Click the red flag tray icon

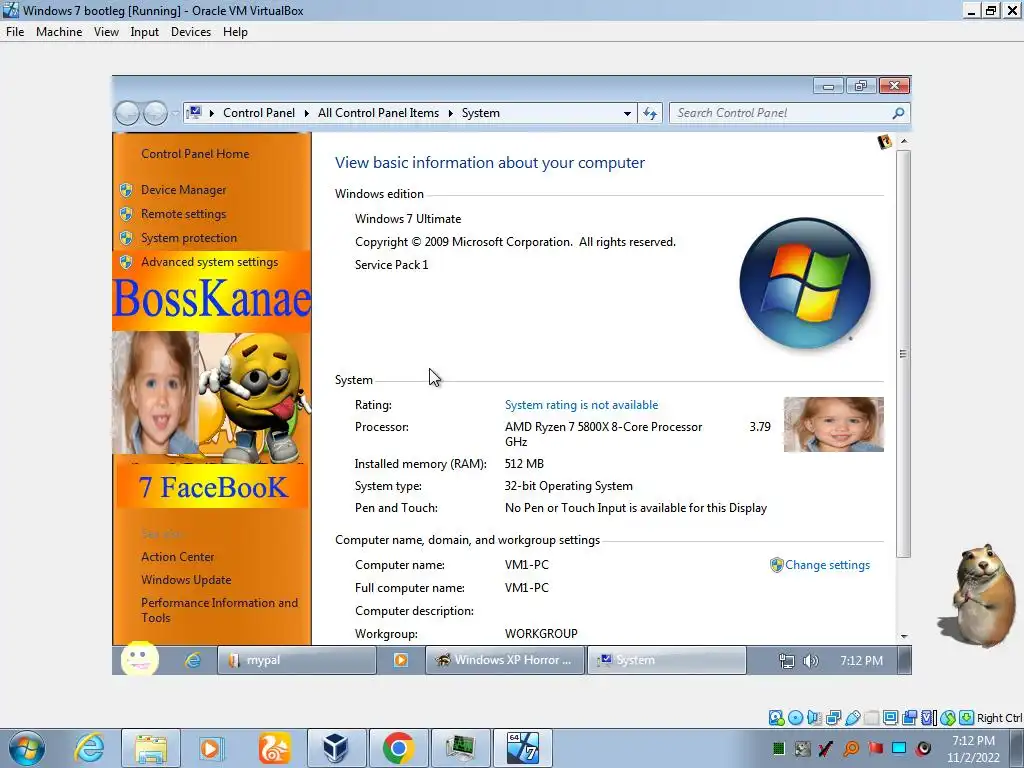point(875,748)
